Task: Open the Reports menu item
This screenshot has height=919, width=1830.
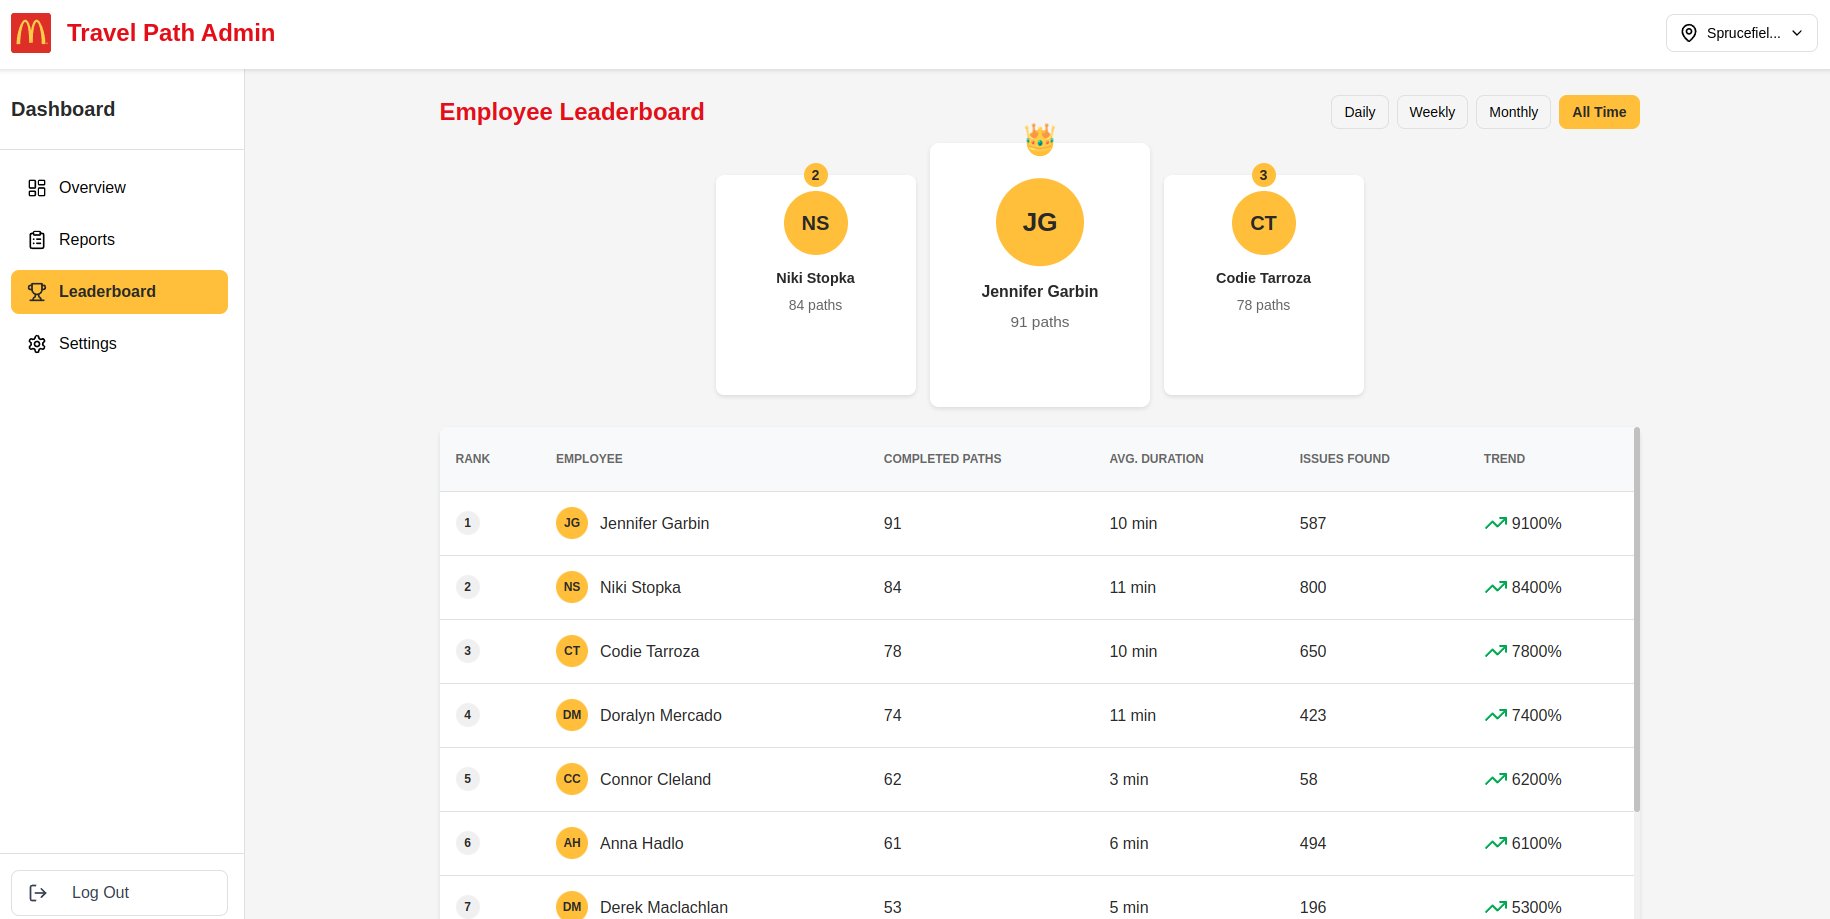Action: [87, 240]
